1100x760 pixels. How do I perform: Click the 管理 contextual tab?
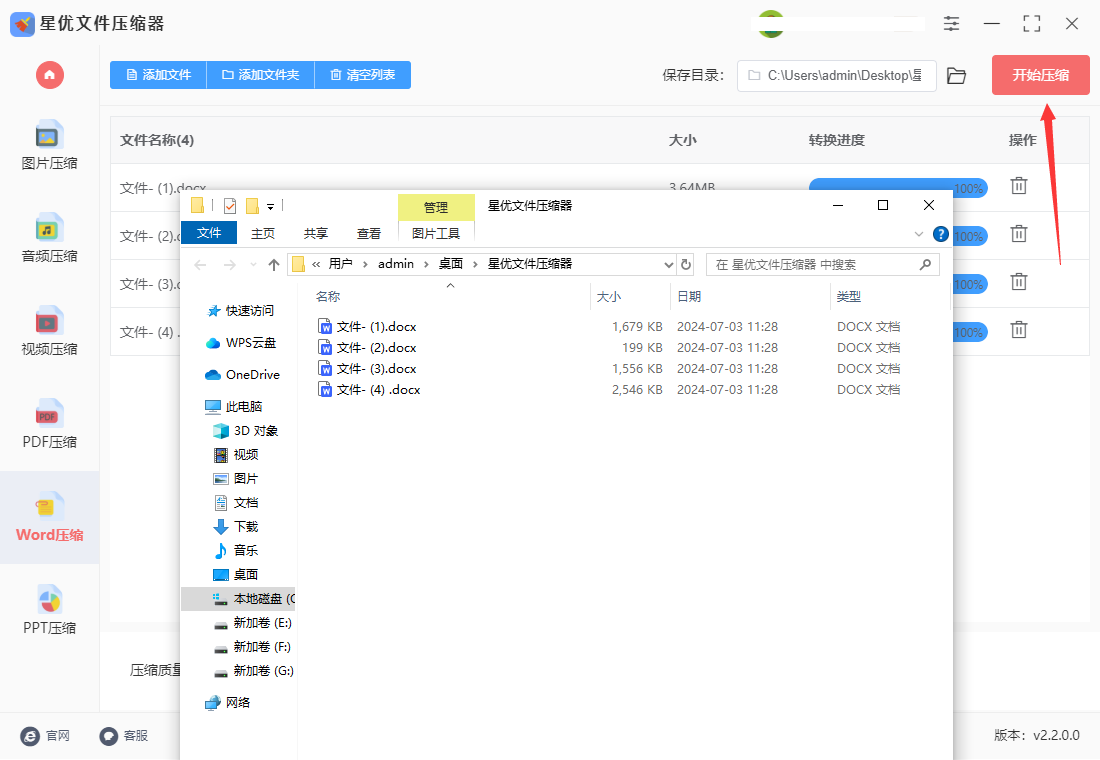(x=436, y=208)
